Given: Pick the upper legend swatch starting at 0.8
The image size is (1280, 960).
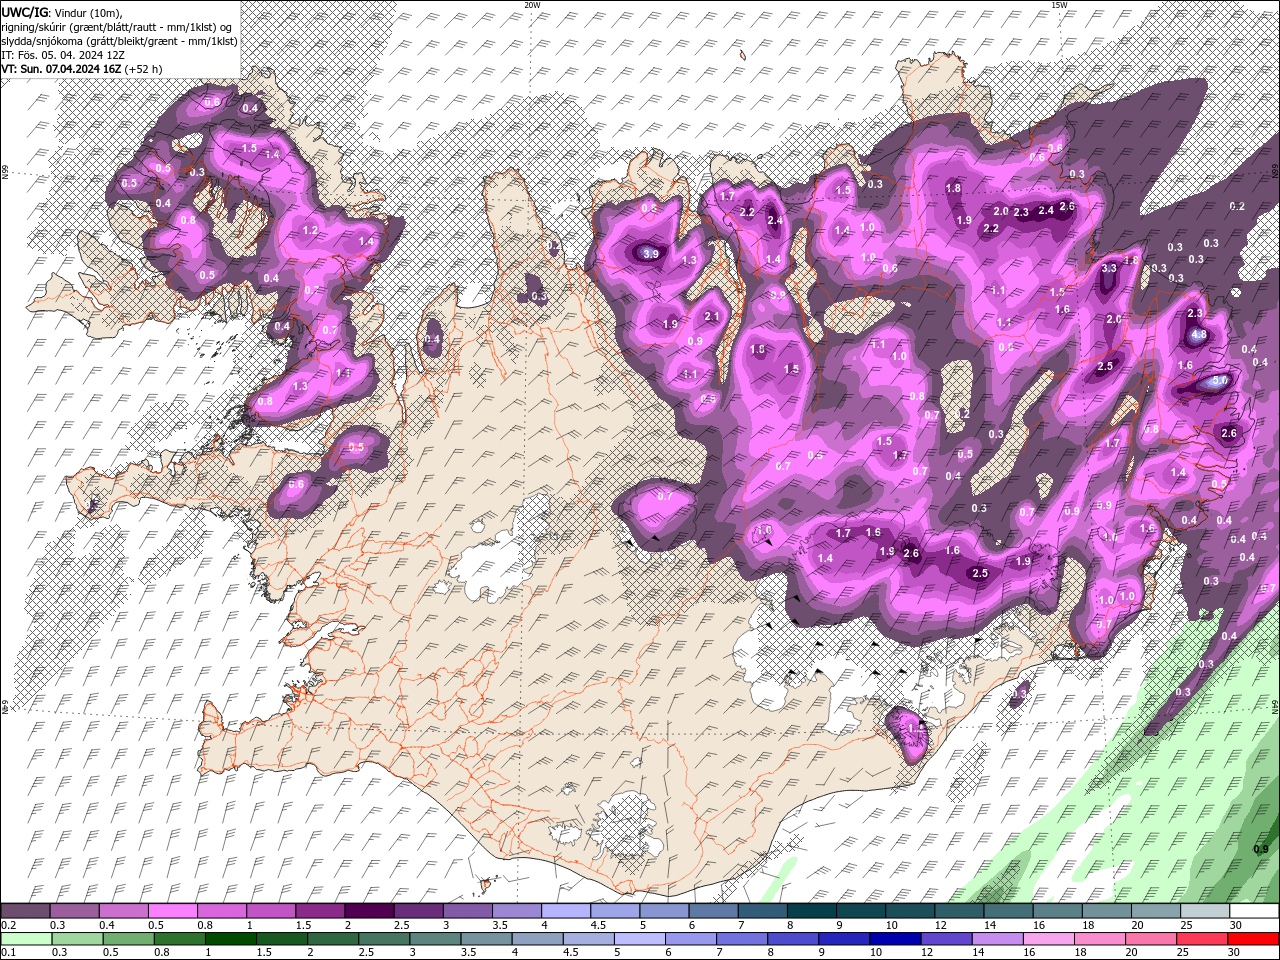Looking at the screenshot, I should coord(221,911).
